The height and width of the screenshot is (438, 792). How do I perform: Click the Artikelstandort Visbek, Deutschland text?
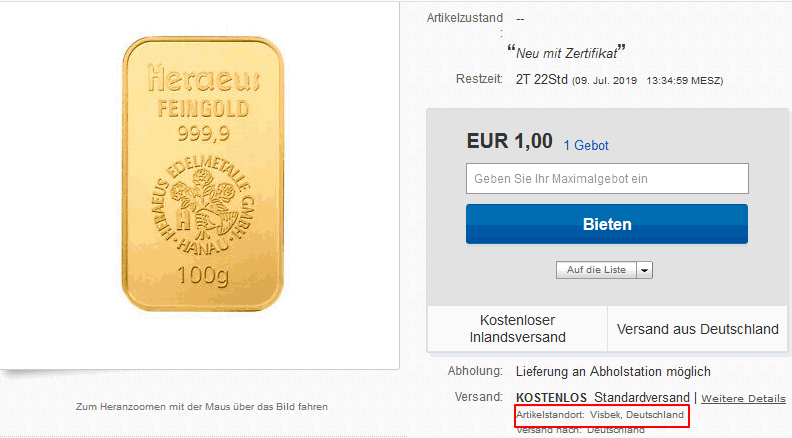600,415
